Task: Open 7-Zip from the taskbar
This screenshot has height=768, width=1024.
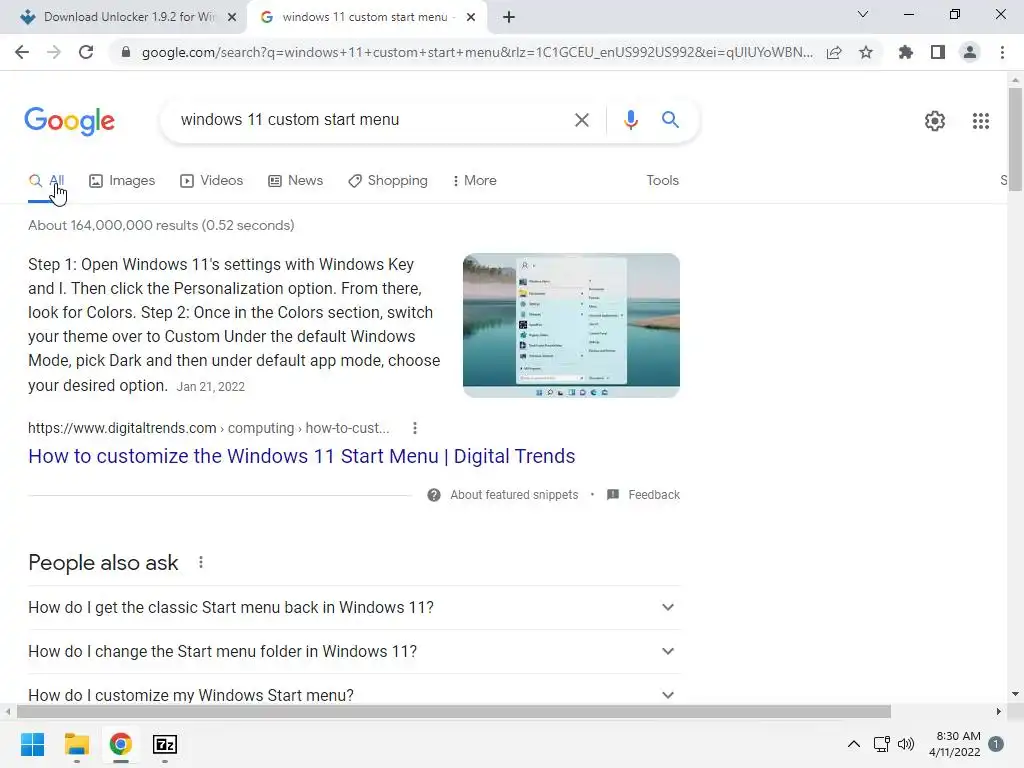Action: (x=165, y=744)
